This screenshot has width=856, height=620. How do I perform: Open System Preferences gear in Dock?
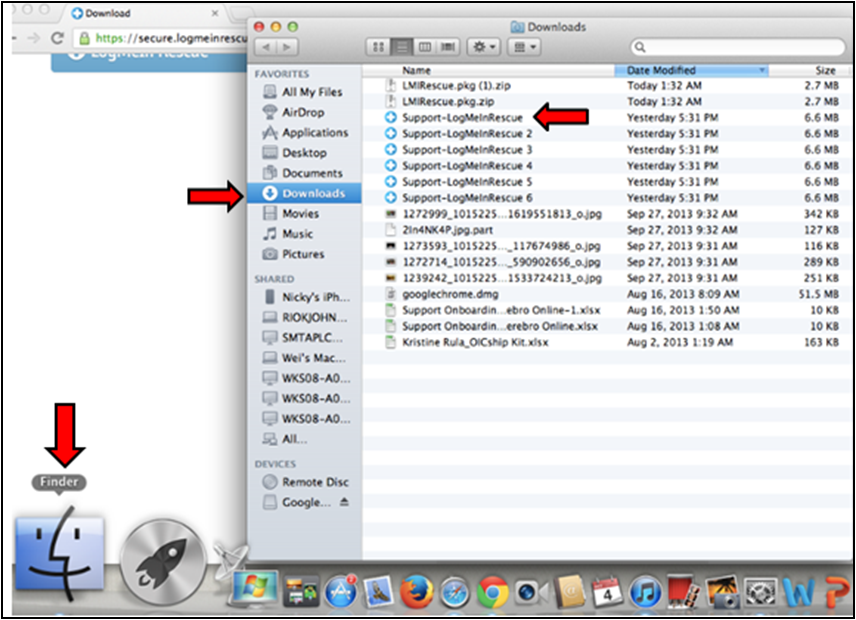coord(759,592)
